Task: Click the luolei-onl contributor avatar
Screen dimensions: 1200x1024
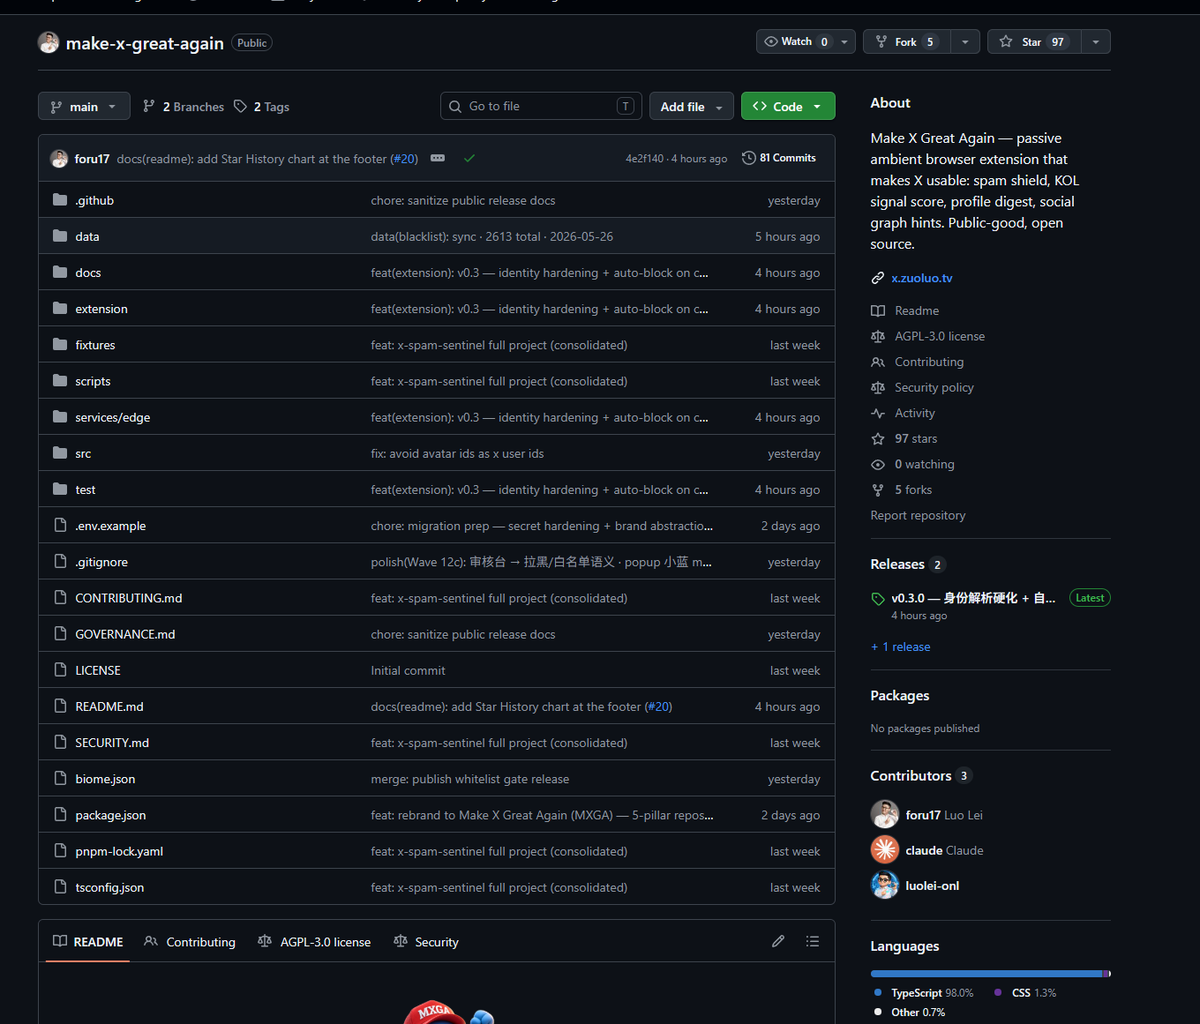Action: pos(885,885)
